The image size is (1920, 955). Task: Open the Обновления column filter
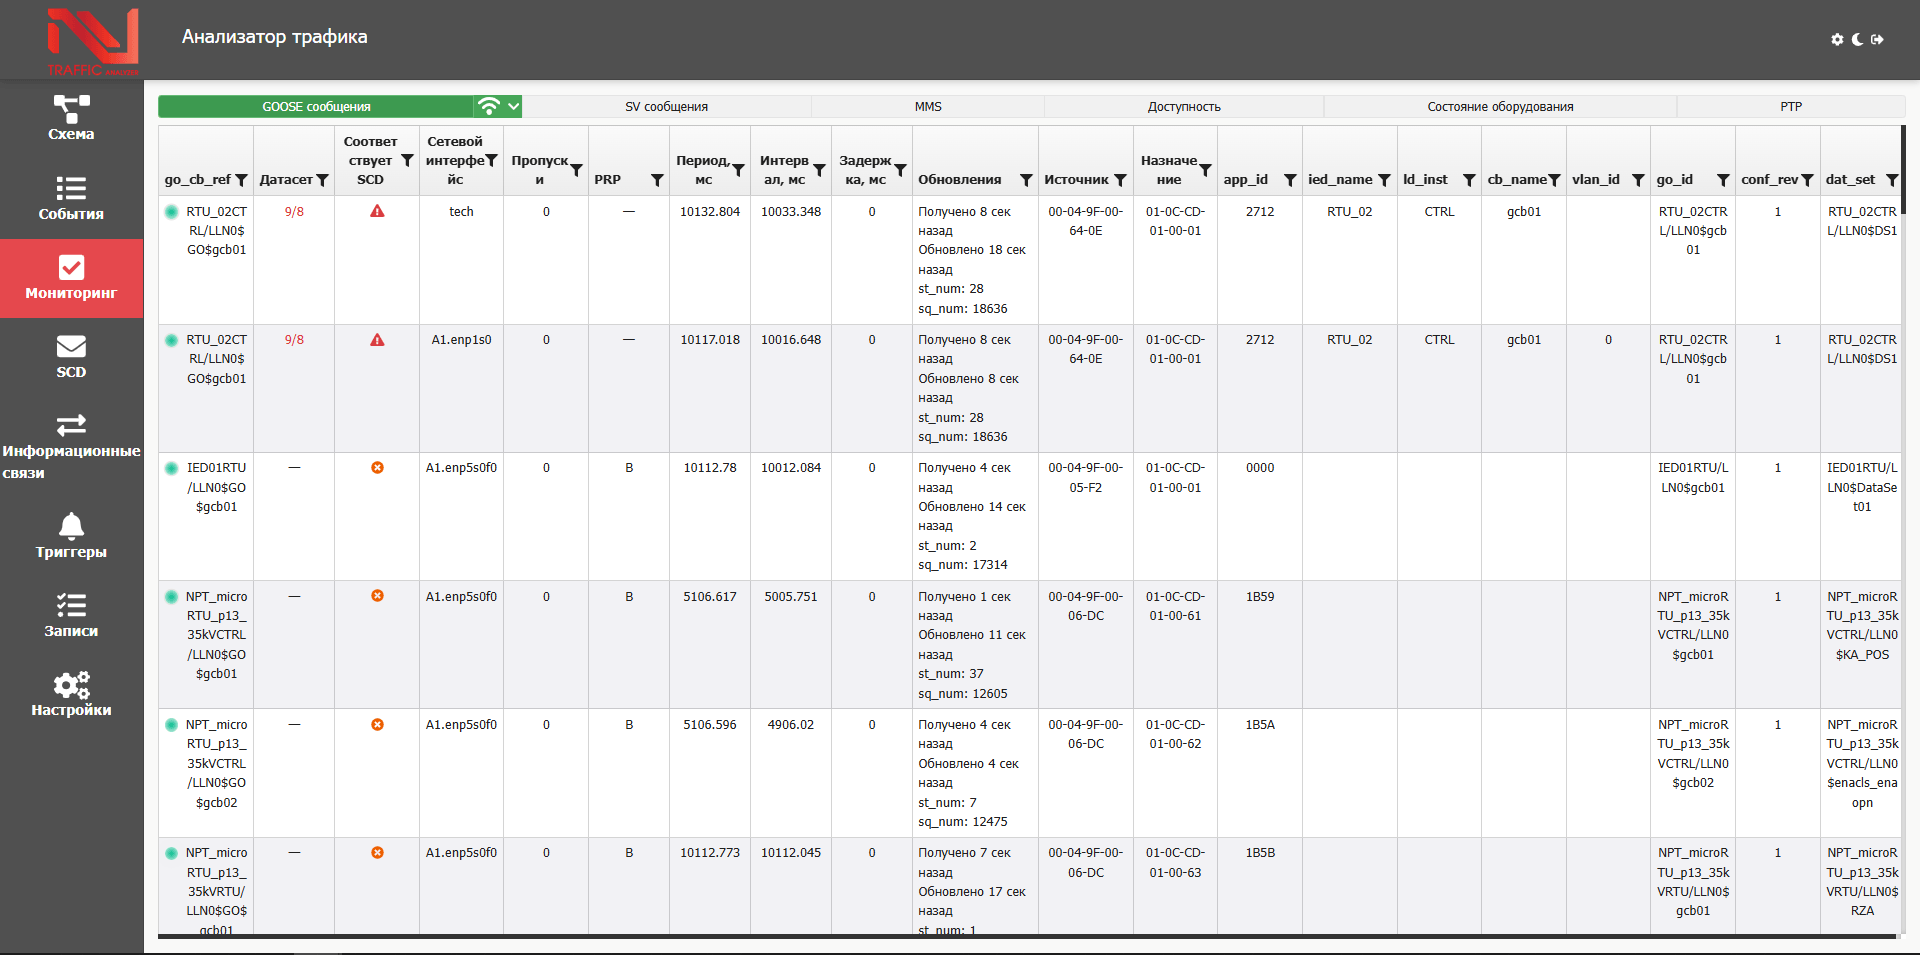point(1026,180)
